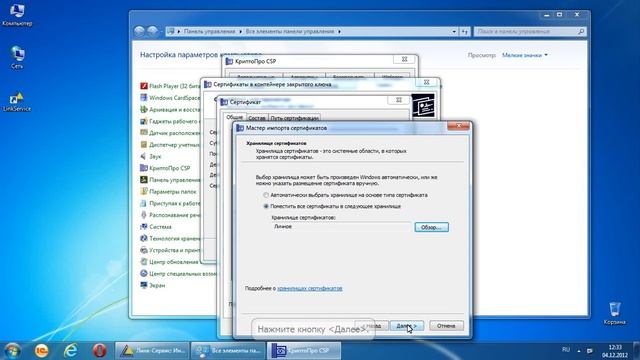Open the Звук control panel item
The width and height of the screenshot is (640, 360).
151,156
